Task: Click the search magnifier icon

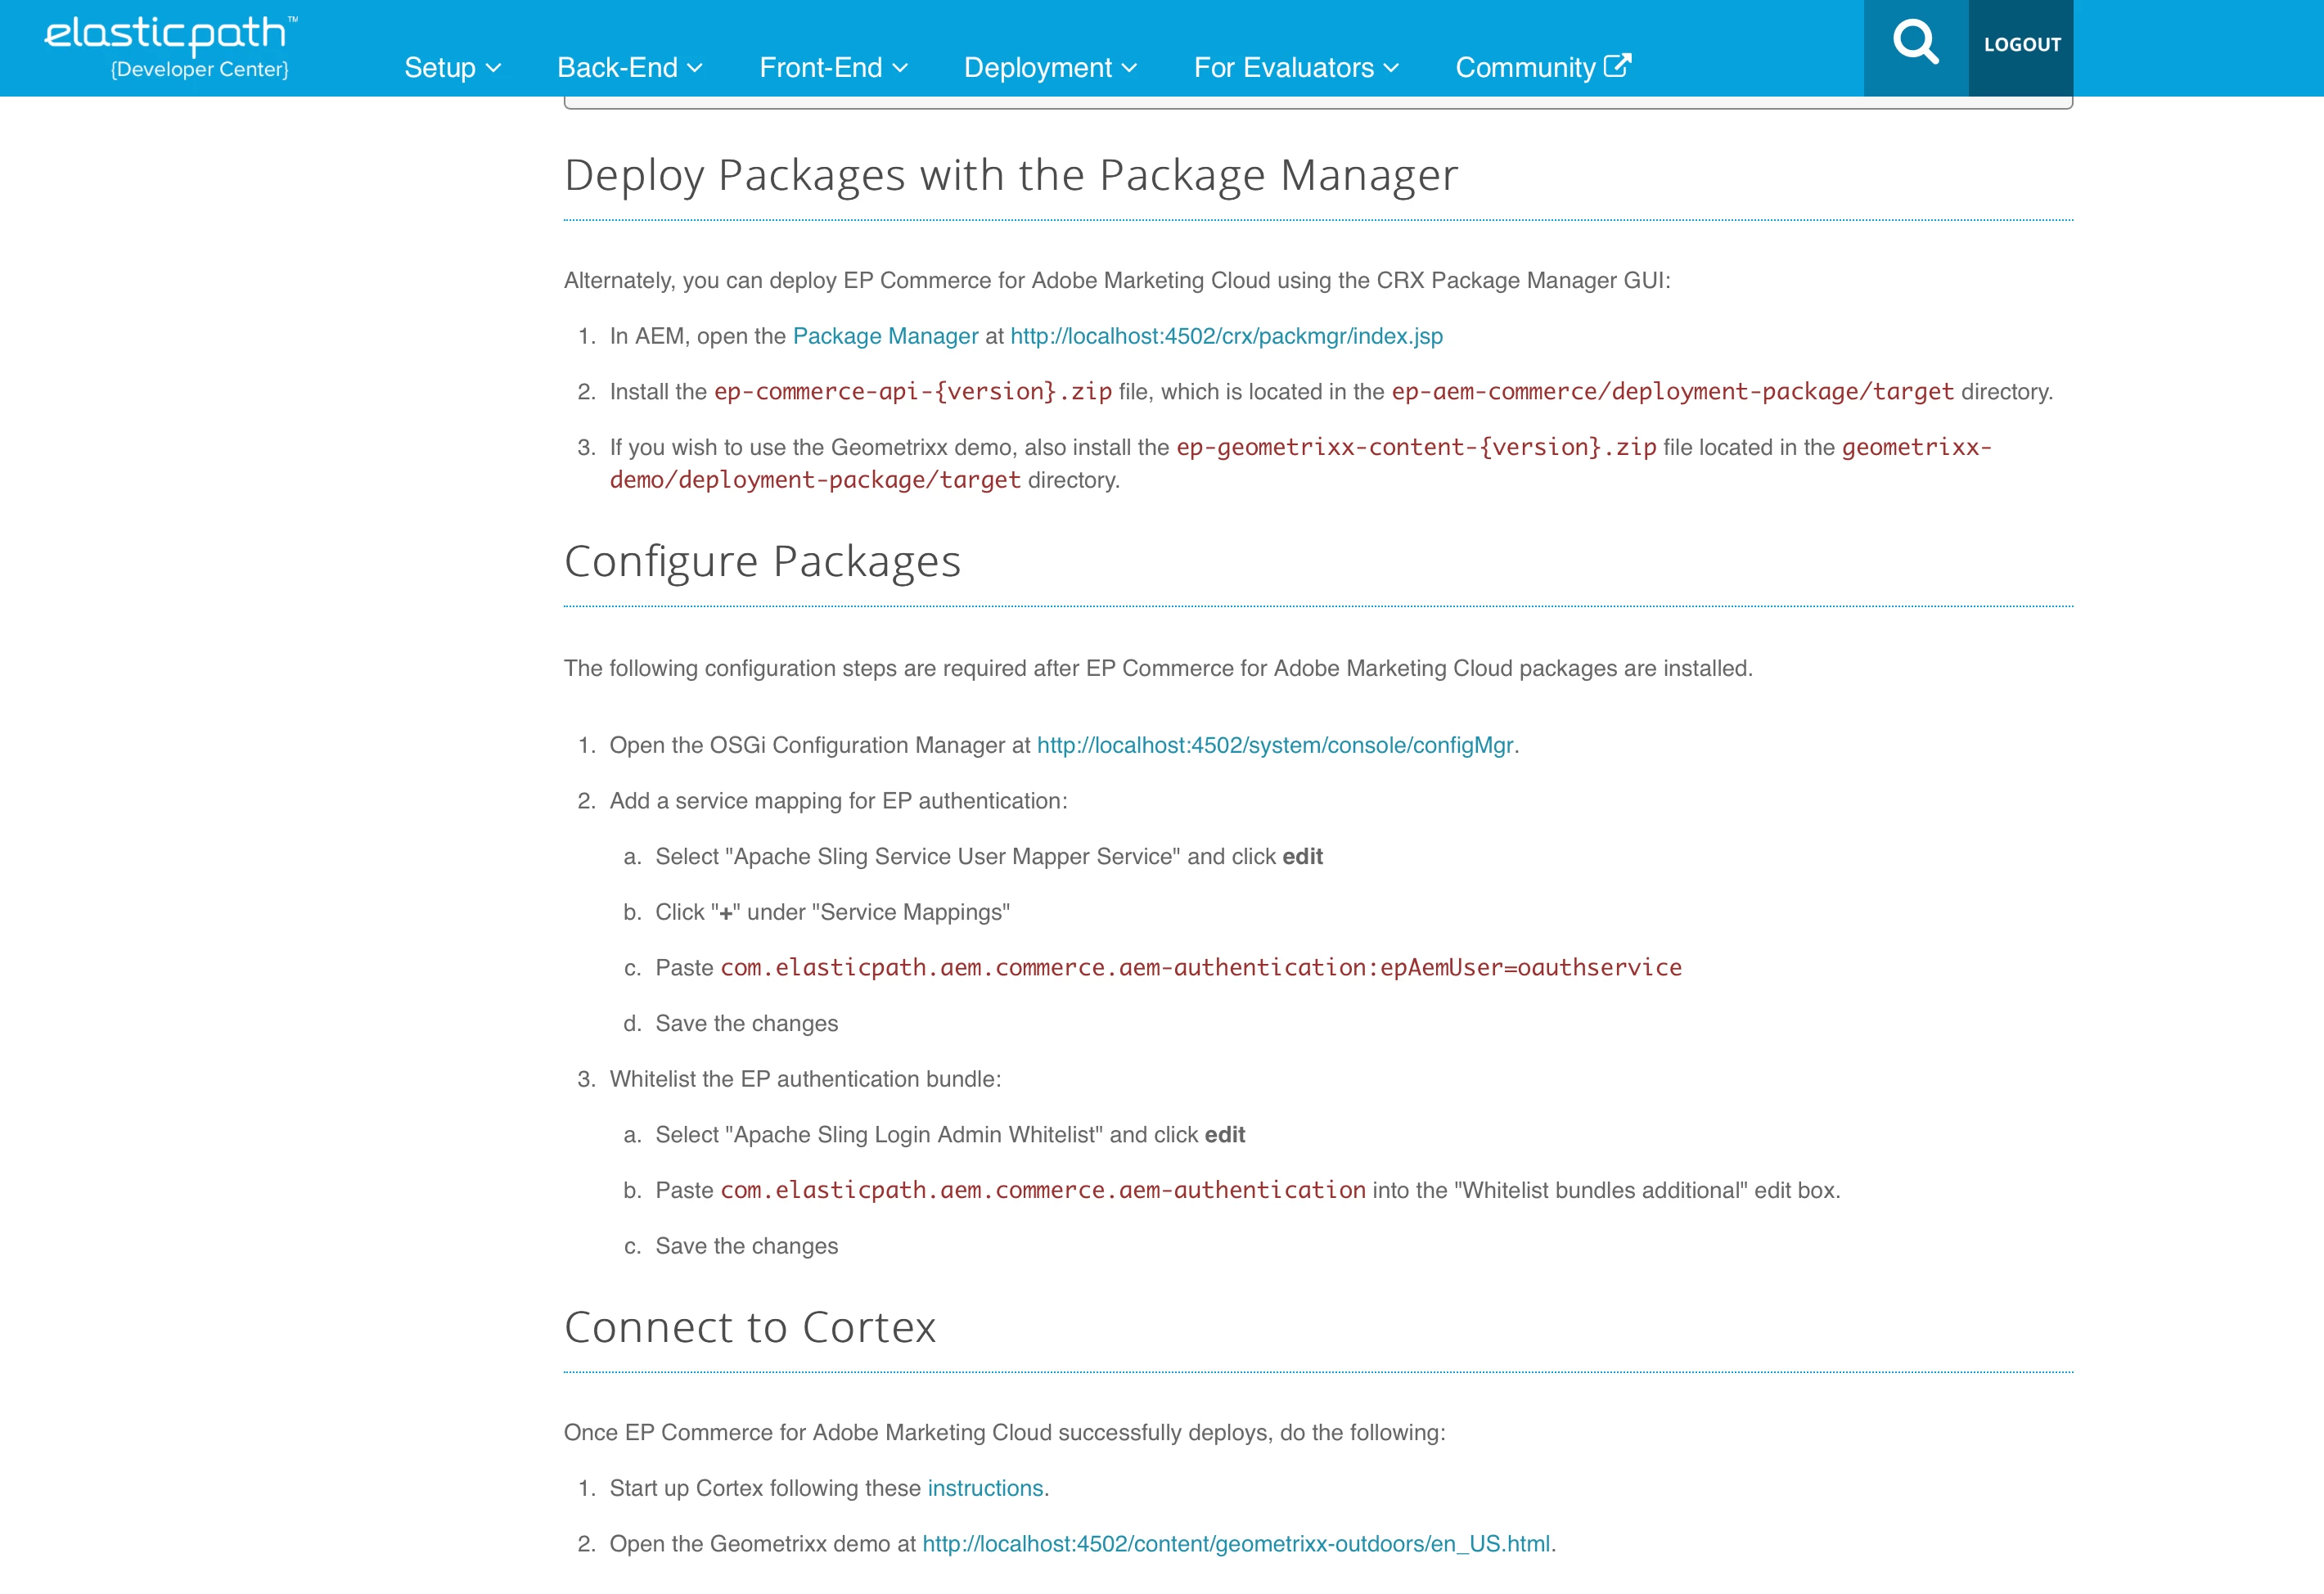Action: (x=1915, y=43)
